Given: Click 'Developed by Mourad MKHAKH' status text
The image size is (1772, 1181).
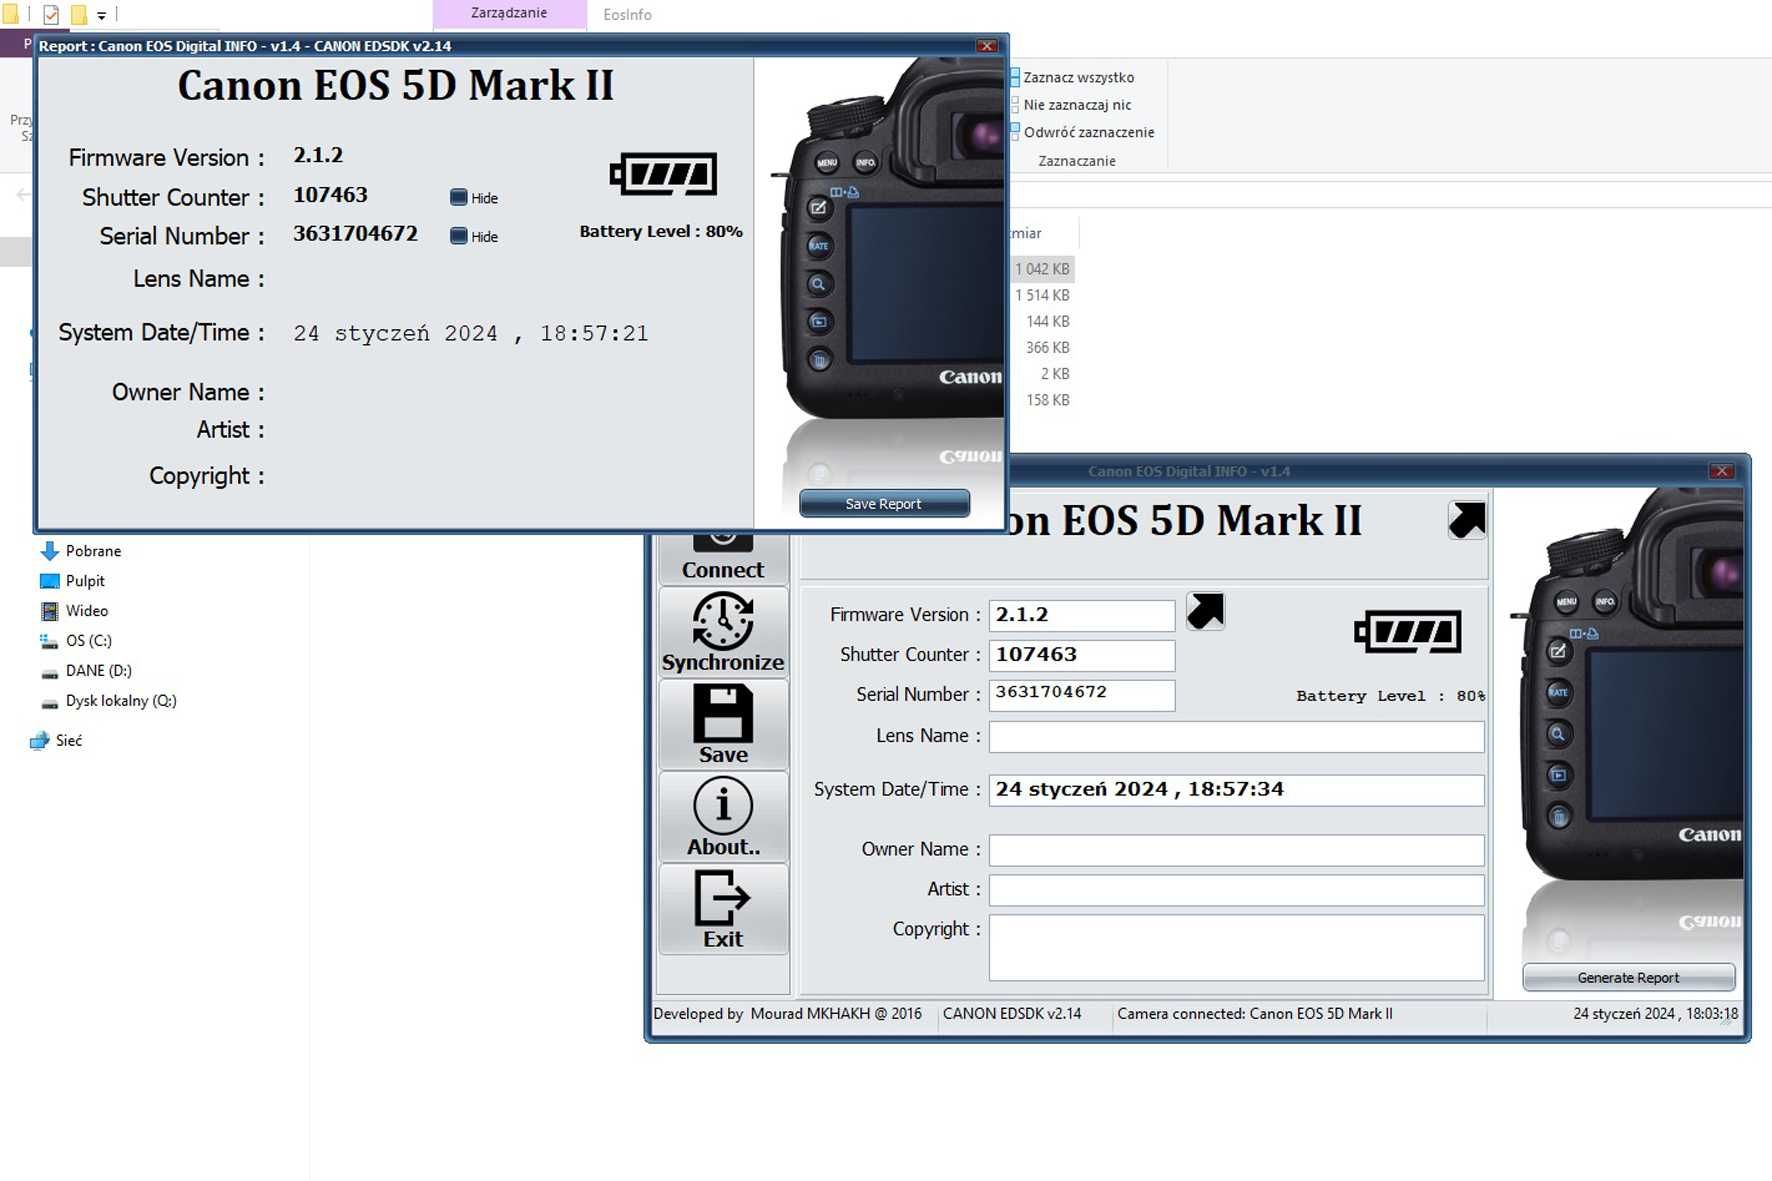Looking at the screenshot, I should [787, 1014].
